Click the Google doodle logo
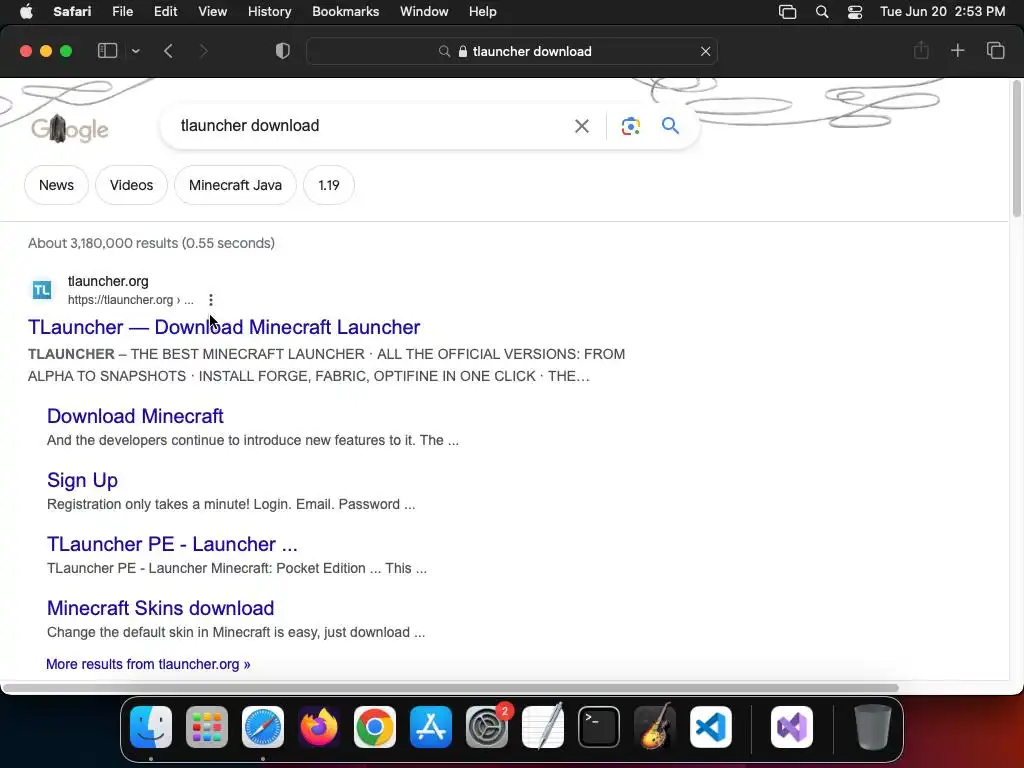Screen dimensions: 1024x768 [x=70, y=129]
